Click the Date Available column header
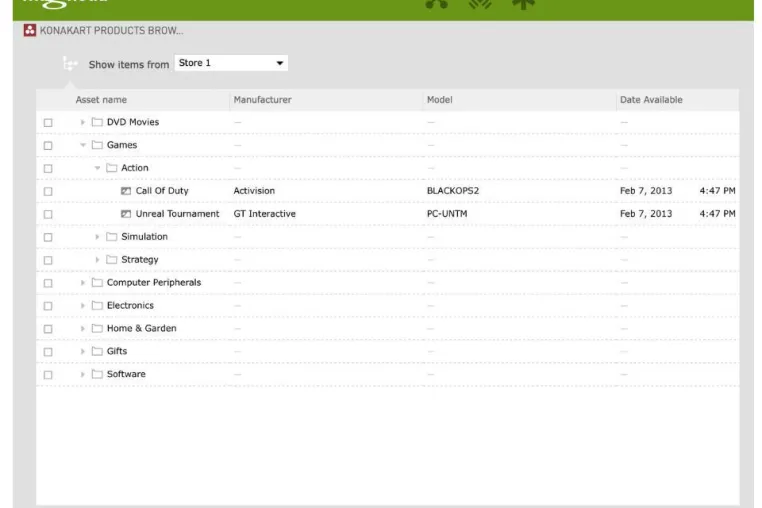762x508 pixels. pyautogui.click(x=651, y=100)
